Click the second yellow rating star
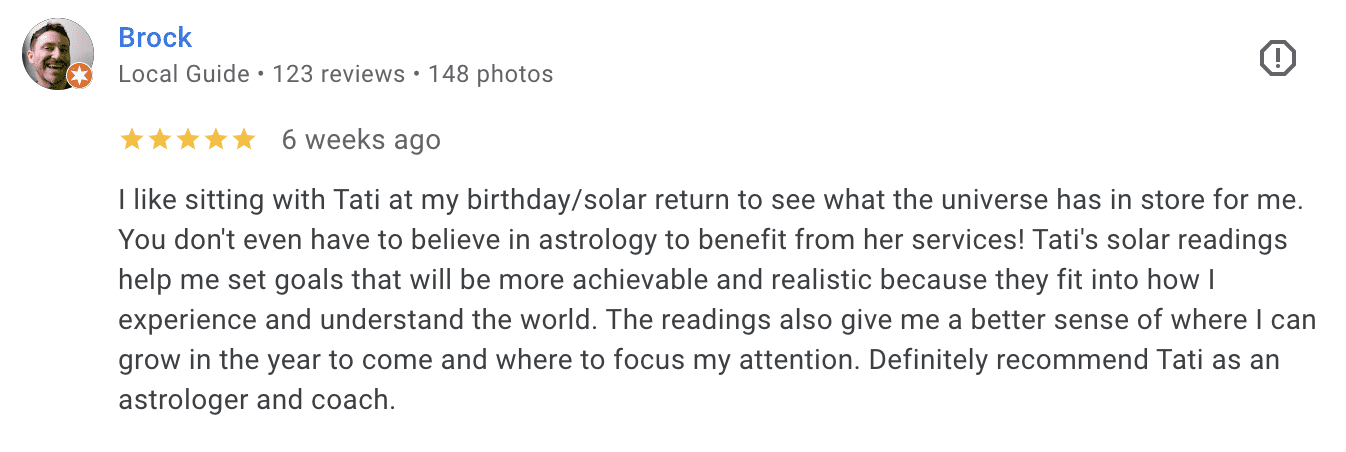The height and width of the screenshot is (452, 1346). click(159, 140)
